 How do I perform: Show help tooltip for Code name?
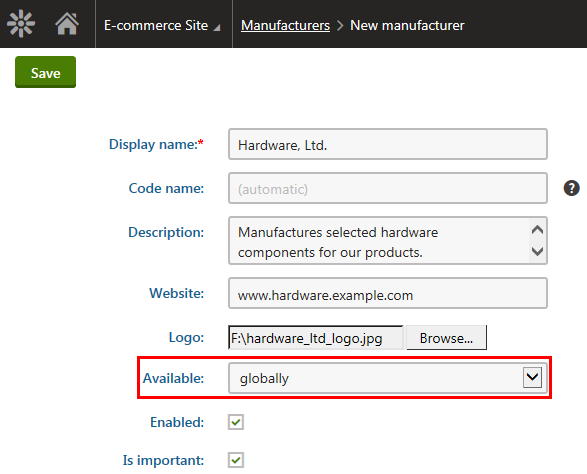[571, 188]
